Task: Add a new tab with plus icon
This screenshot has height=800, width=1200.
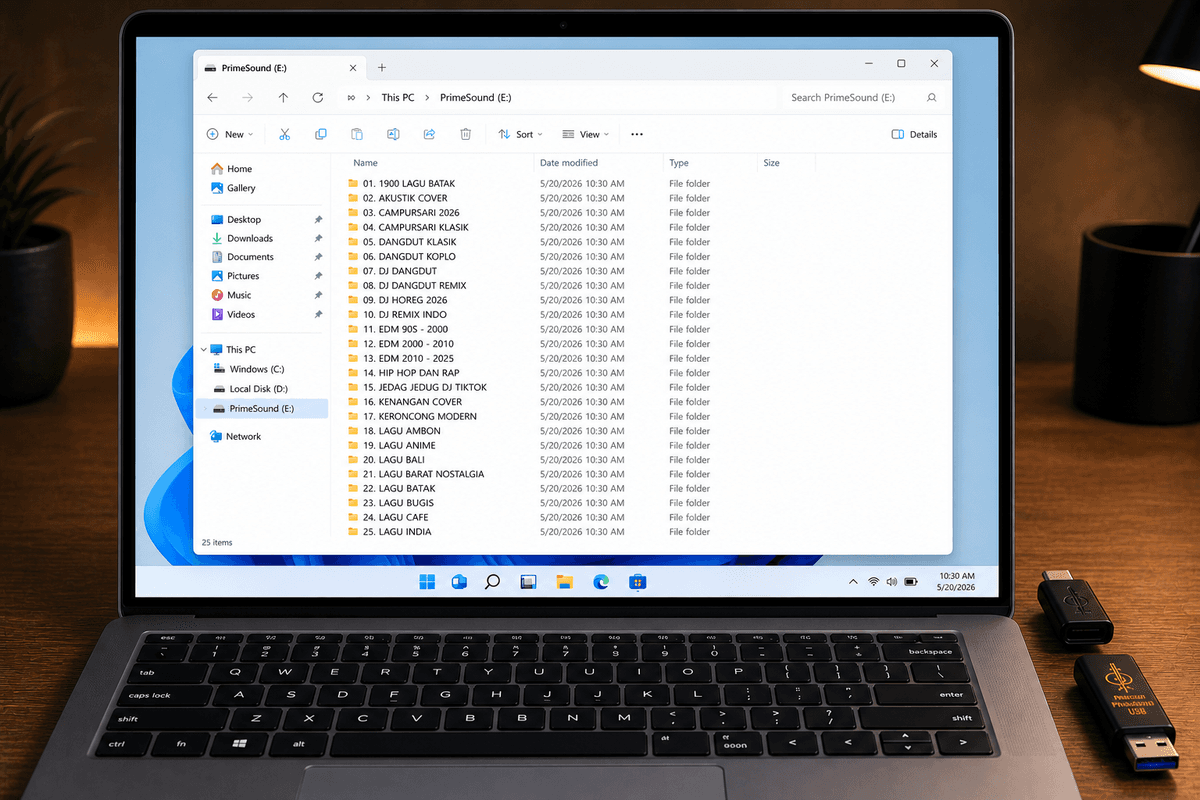Action: (381, 68)
